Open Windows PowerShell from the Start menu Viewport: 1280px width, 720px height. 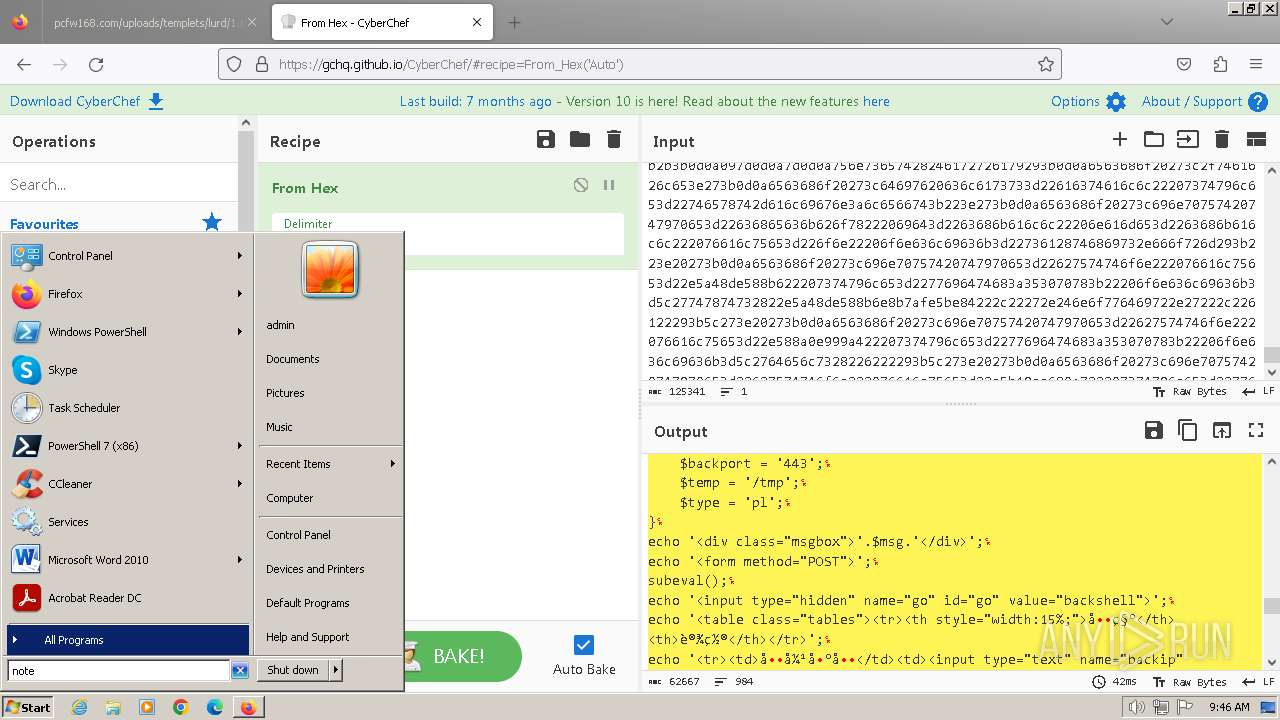pos(128,332)
